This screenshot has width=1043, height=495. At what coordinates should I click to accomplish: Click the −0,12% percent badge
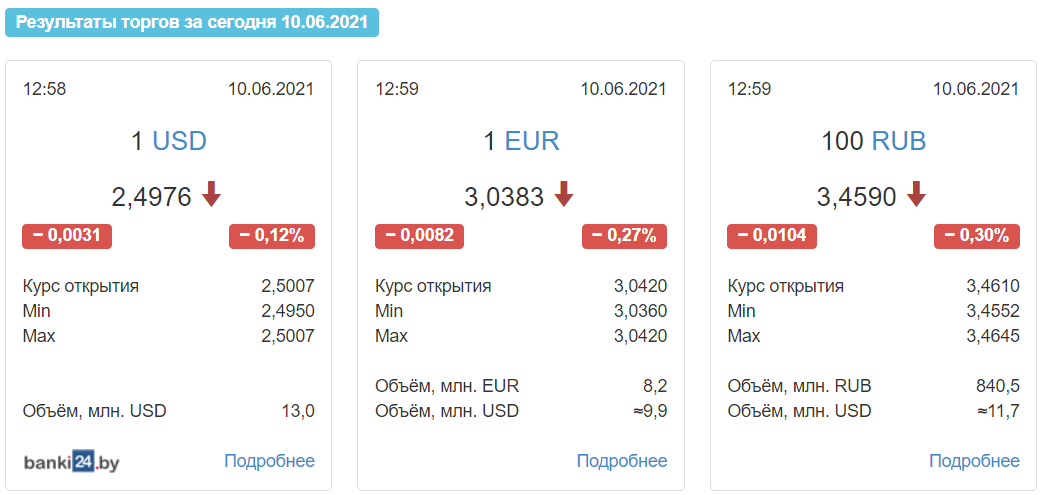point(272,236)
